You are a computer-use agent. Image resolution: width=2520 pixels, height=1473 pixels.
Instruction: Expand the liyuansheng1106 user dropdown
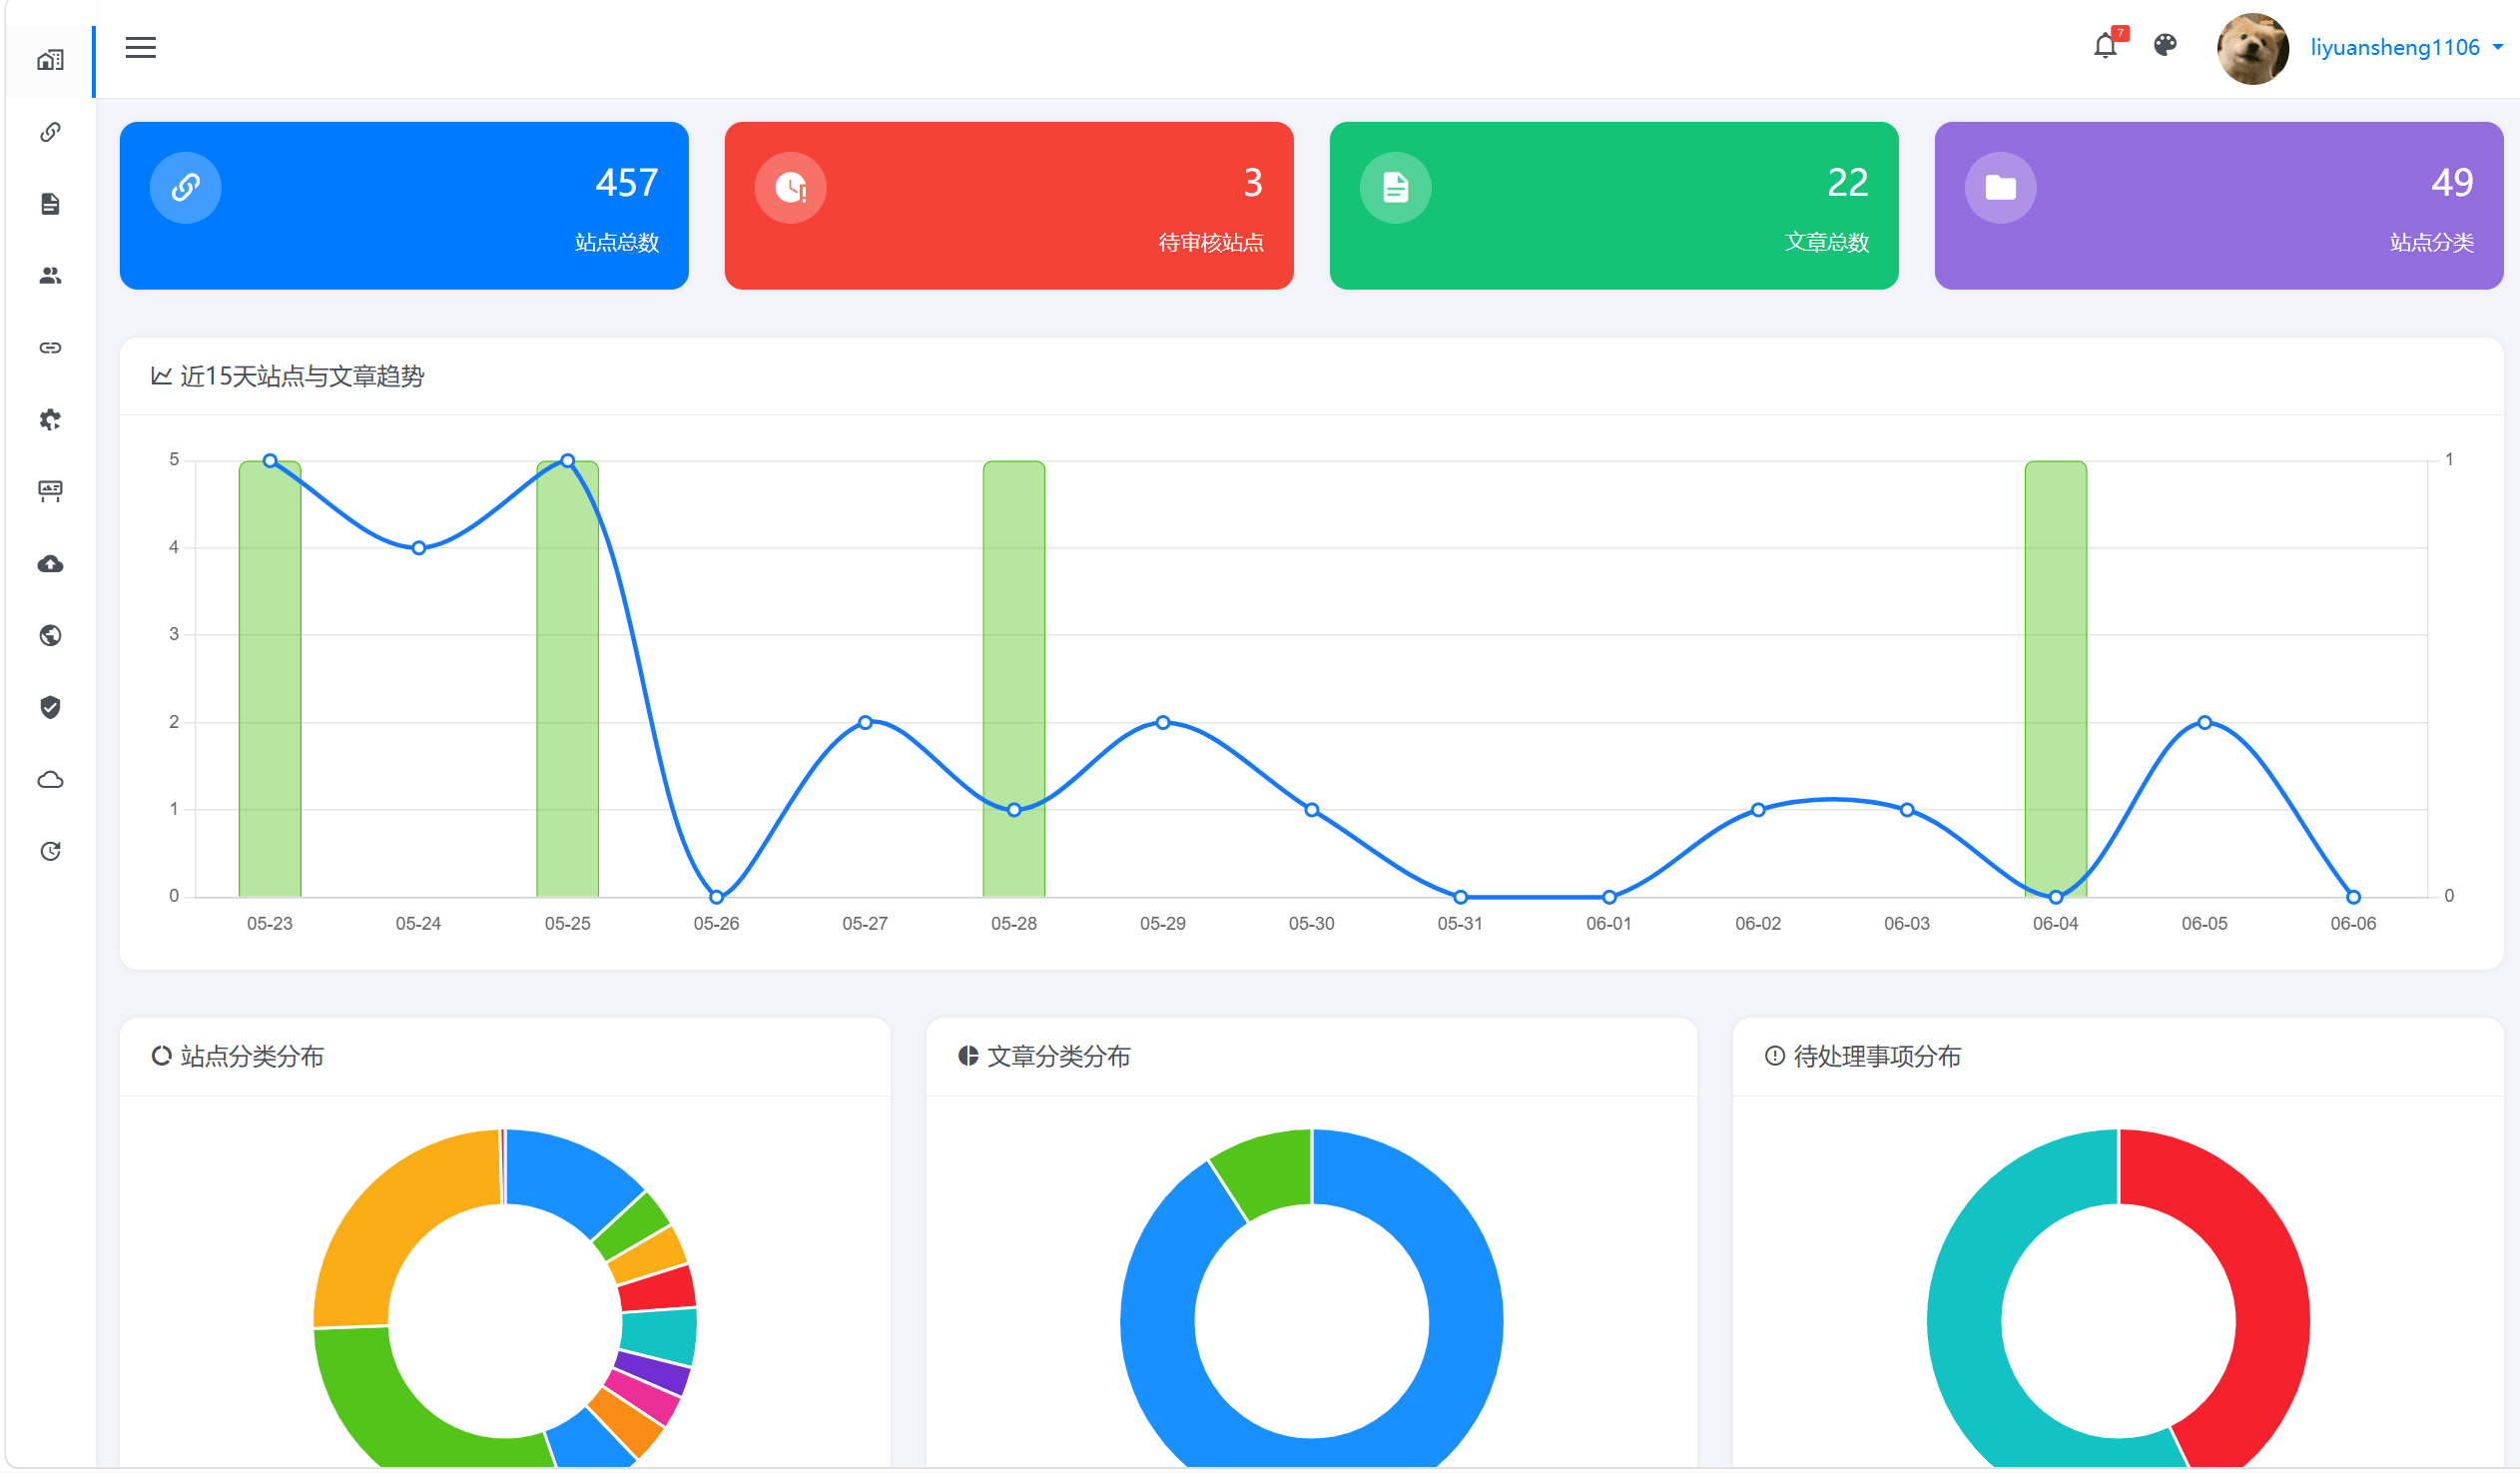(2405, 47)
